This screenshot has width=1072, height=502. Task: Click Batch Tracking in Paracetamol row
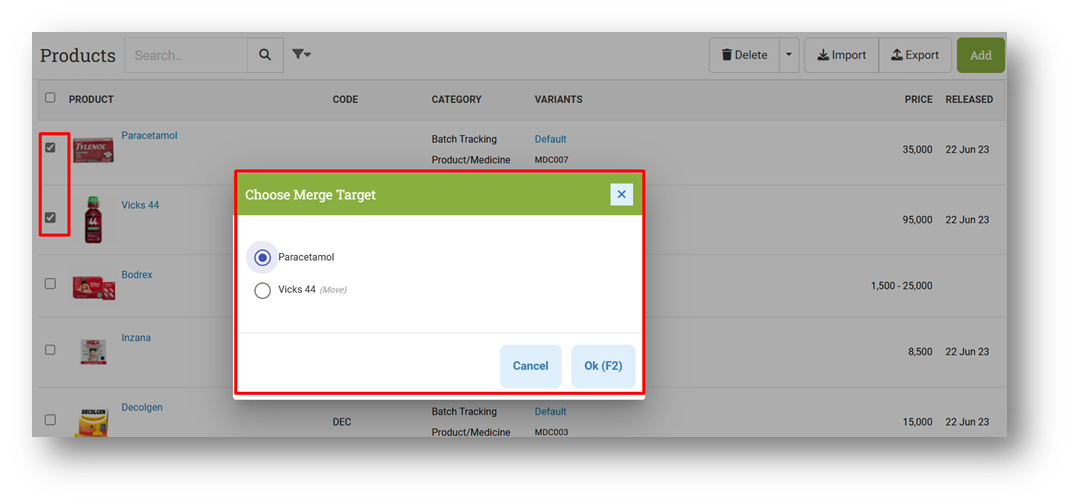[464, 139]
